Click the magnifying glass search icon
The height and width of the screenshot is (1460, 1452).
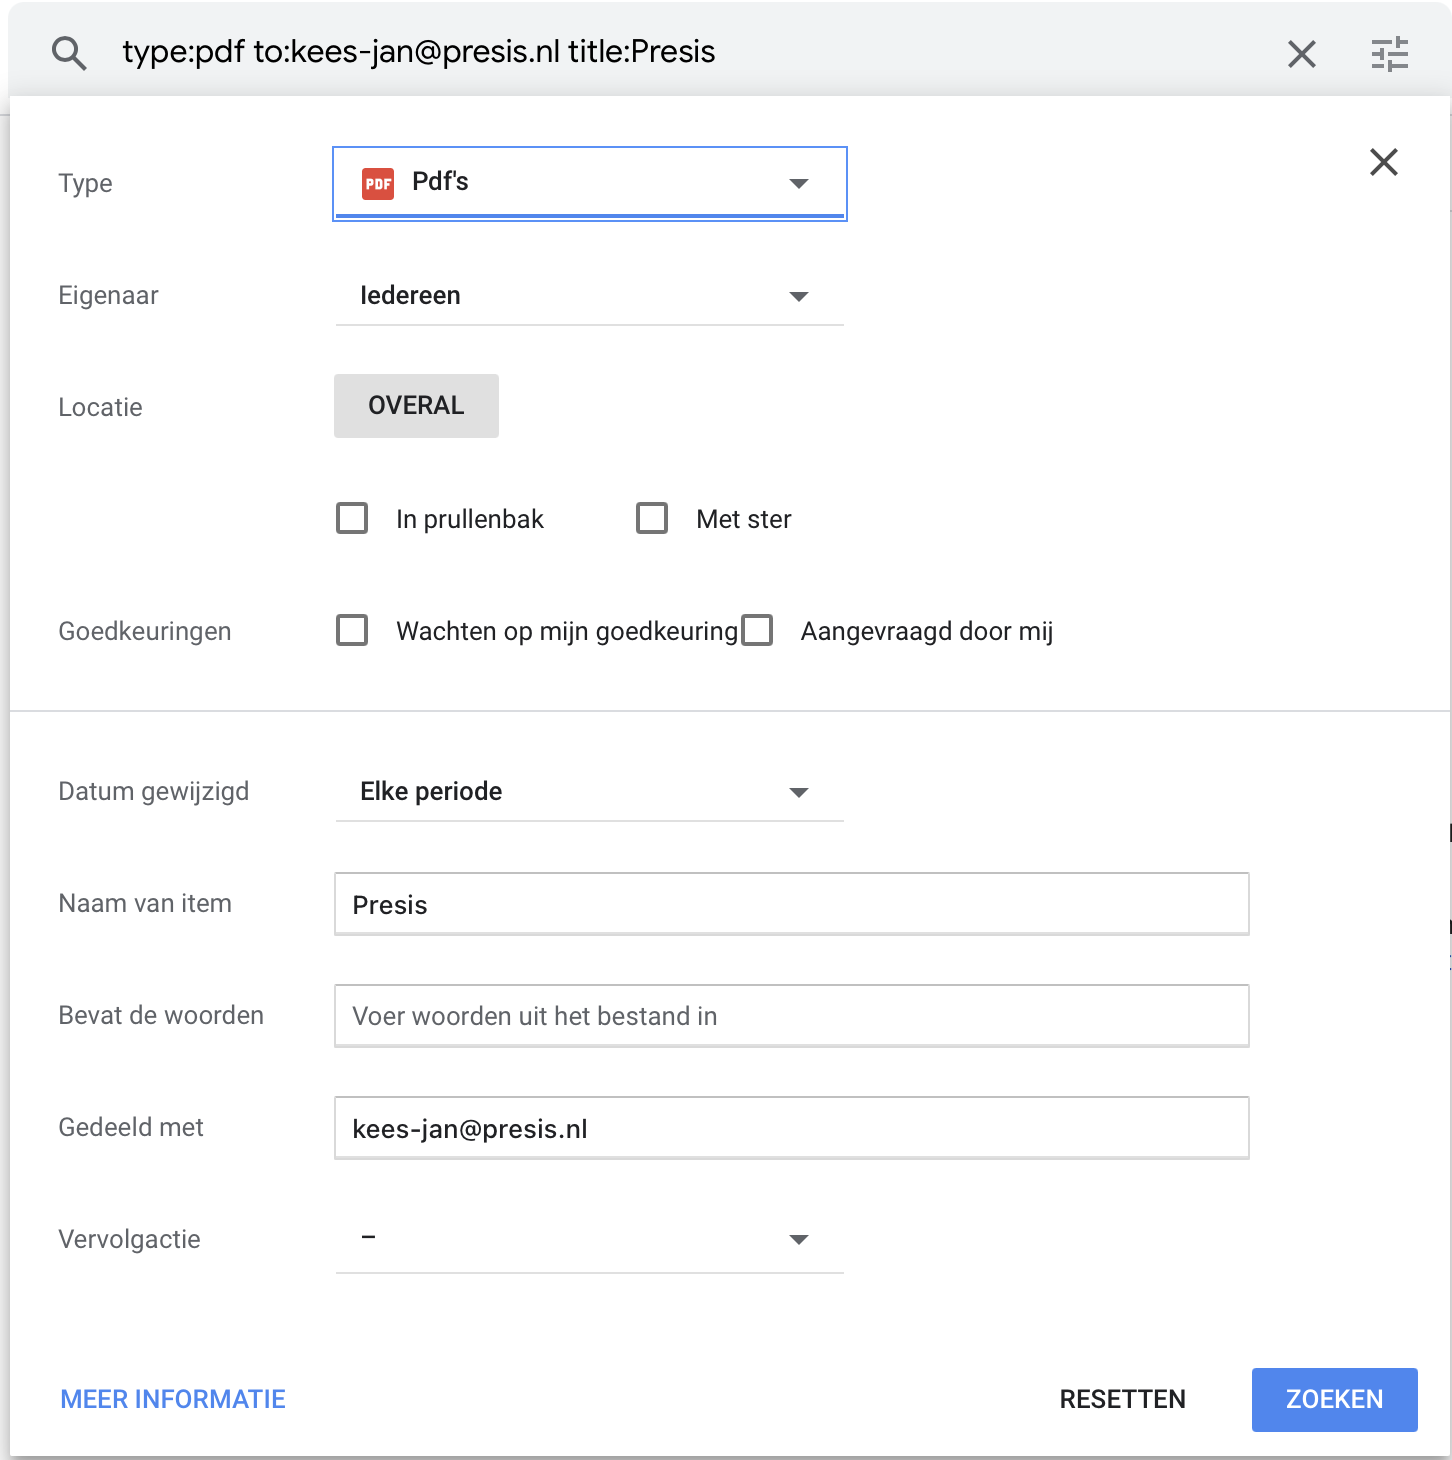pyautogui.click(x=69, y=53)
